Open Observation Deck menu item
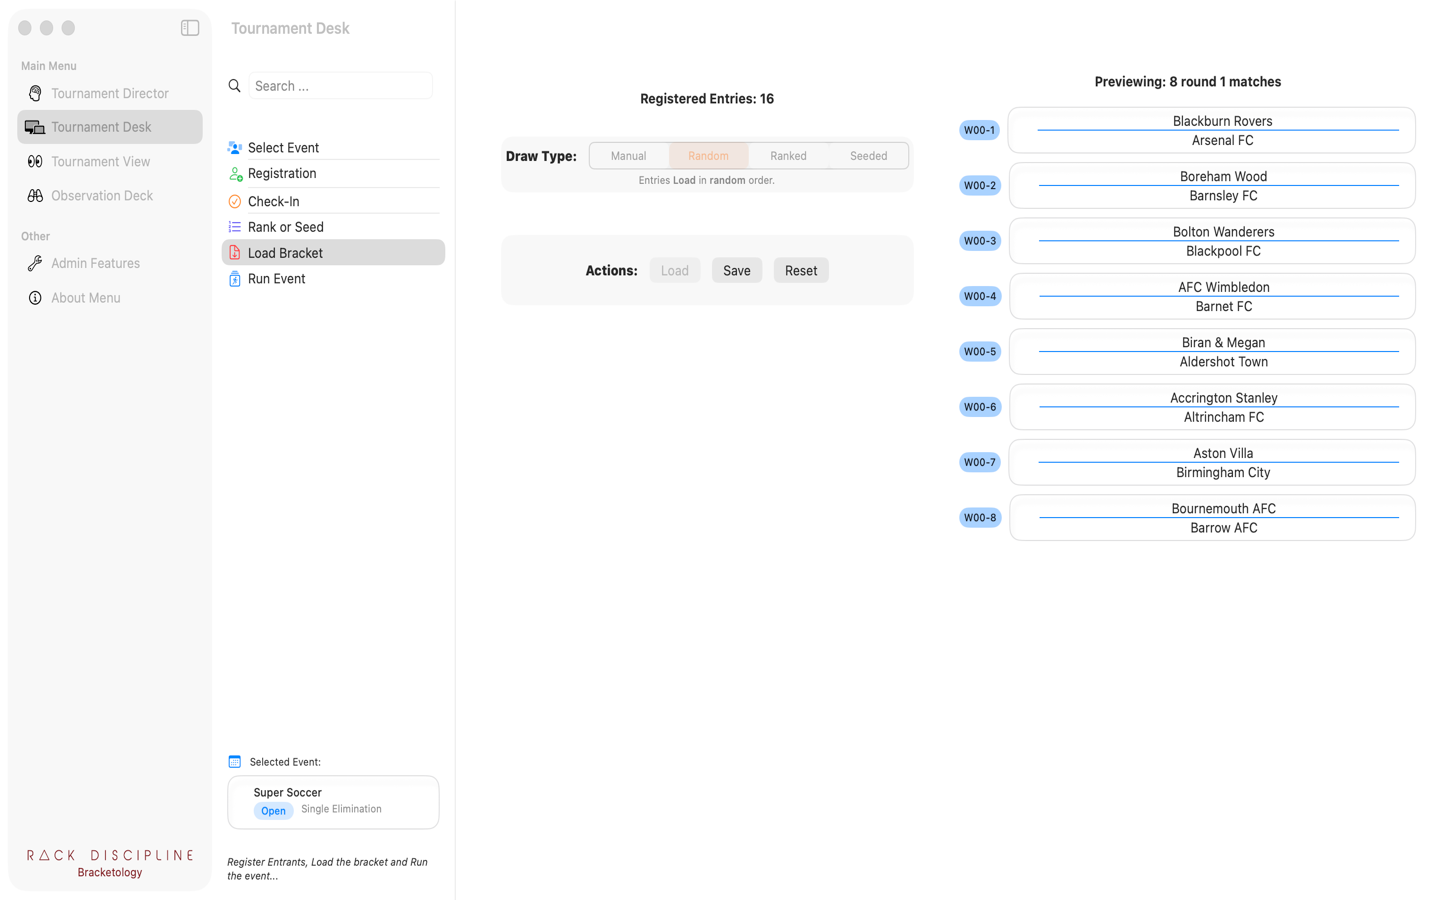This screenshot has width=1440, height=900. [x=110, y=195]
